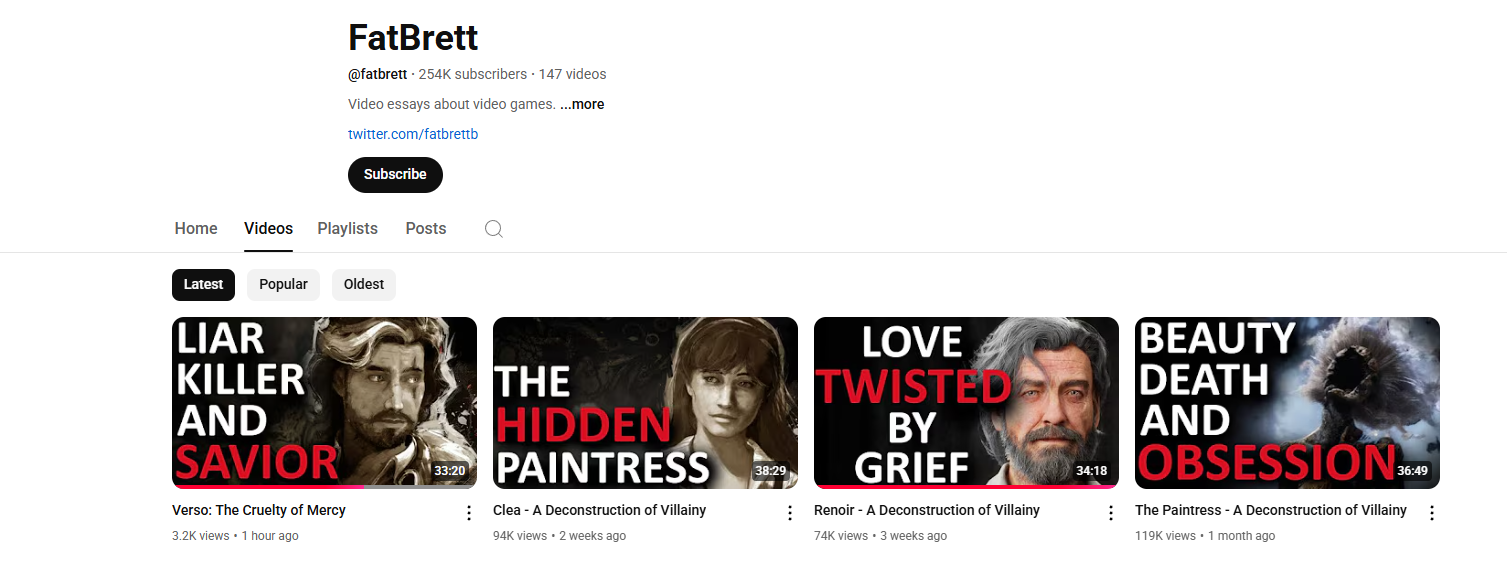1507x564 pixels.
Task: Open the twitter.com/fatbrettb link
Action: coord(413,134)
